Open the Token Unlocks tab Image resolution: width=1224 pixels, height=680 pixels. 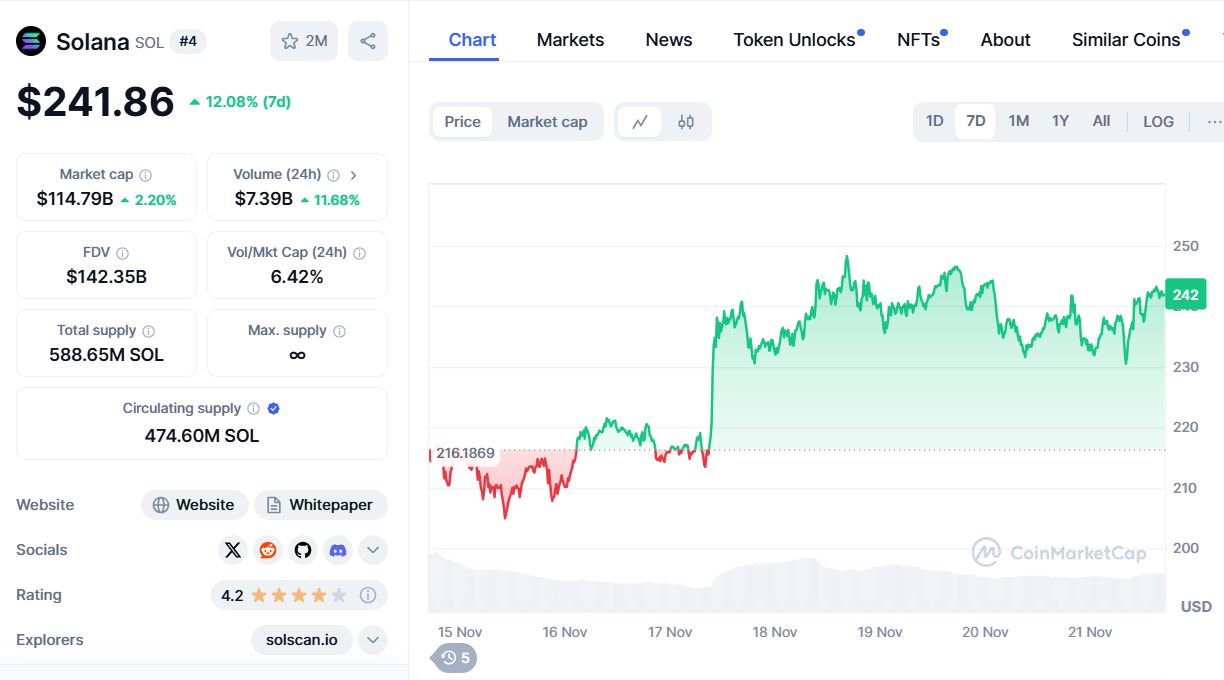coord(794,40)
